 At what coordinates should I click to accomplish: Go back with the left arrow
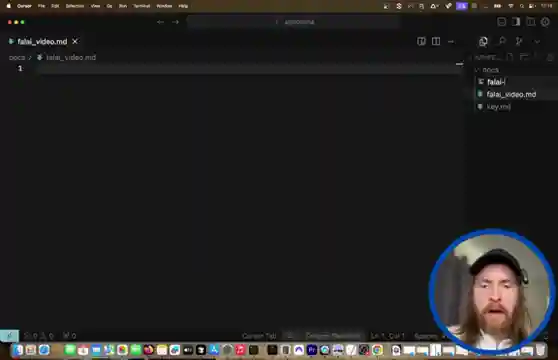(x=160, y=22)
